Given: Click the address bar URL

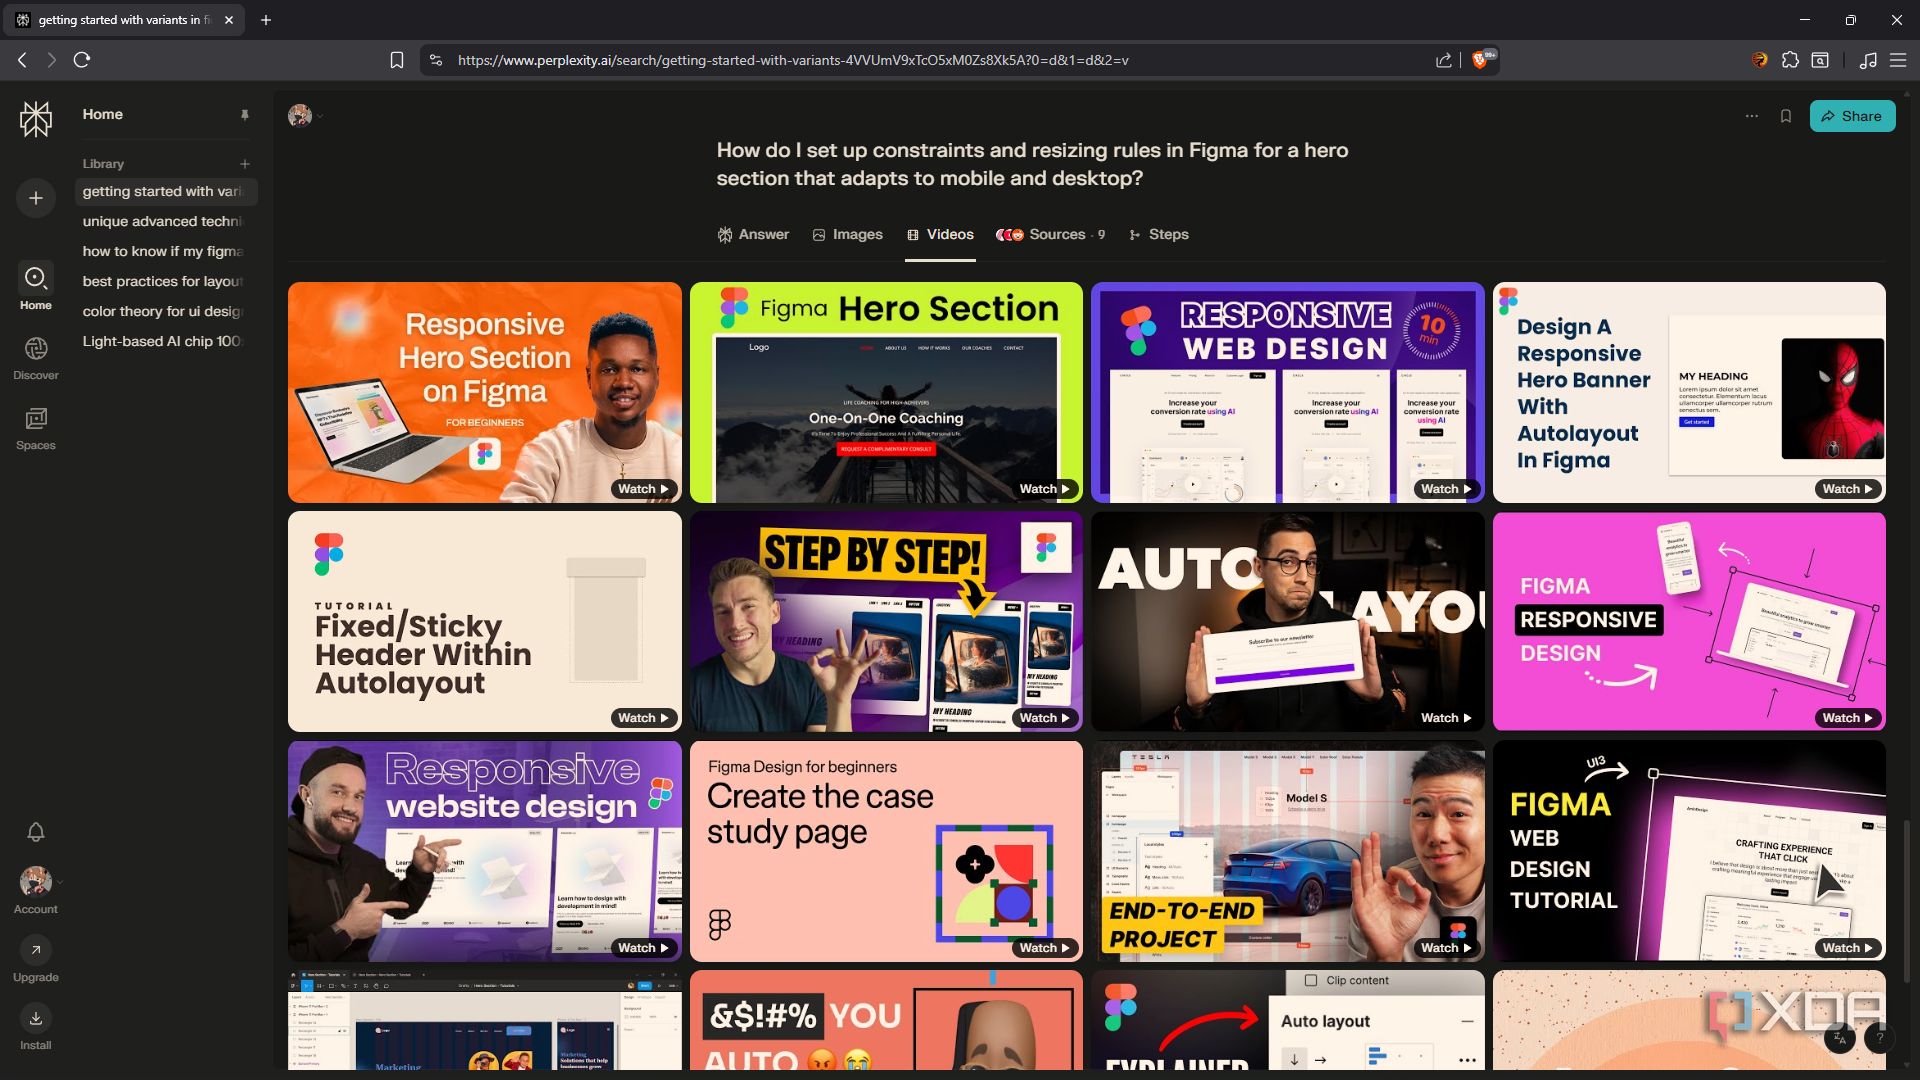Looking at the screenshot, I should click(x=793, y=60).
